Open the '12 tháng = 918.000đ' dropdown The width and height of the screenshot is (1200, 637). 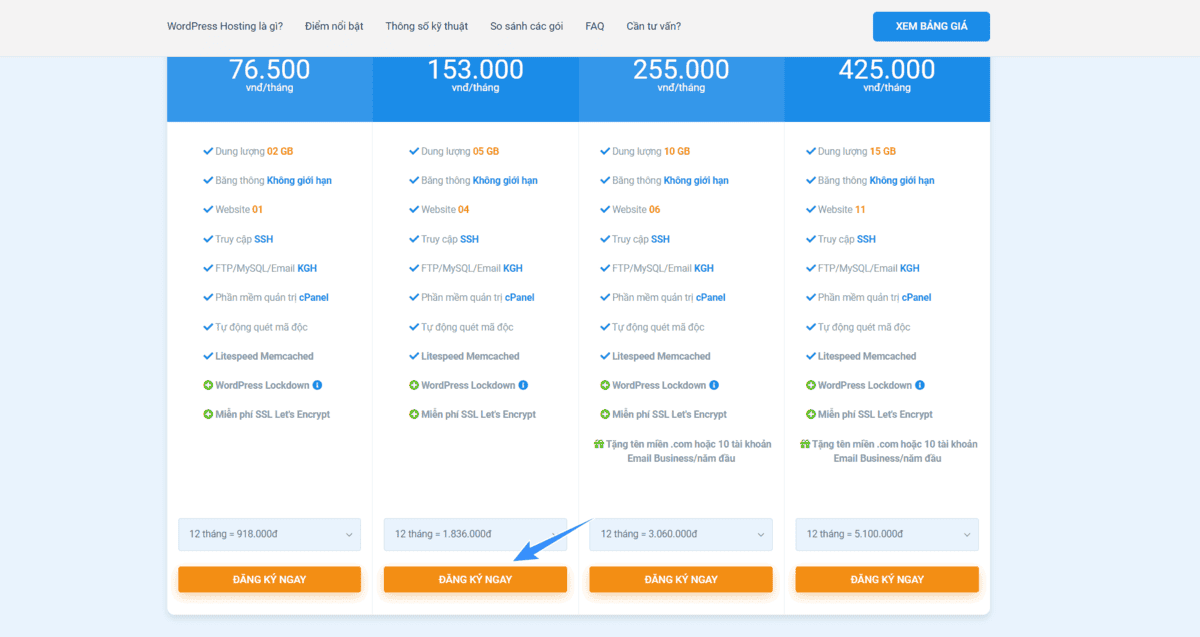(x=270, y=534)
